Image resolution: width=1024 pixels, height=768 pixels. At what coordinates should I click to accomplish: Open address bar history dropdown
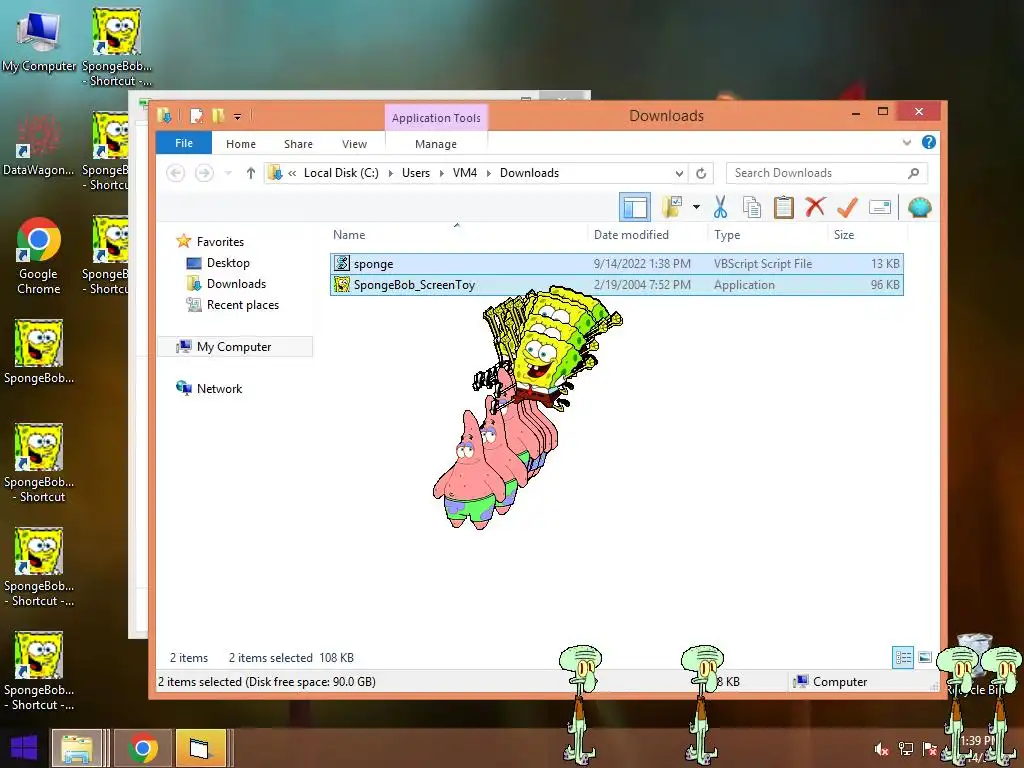click(679, 173)
